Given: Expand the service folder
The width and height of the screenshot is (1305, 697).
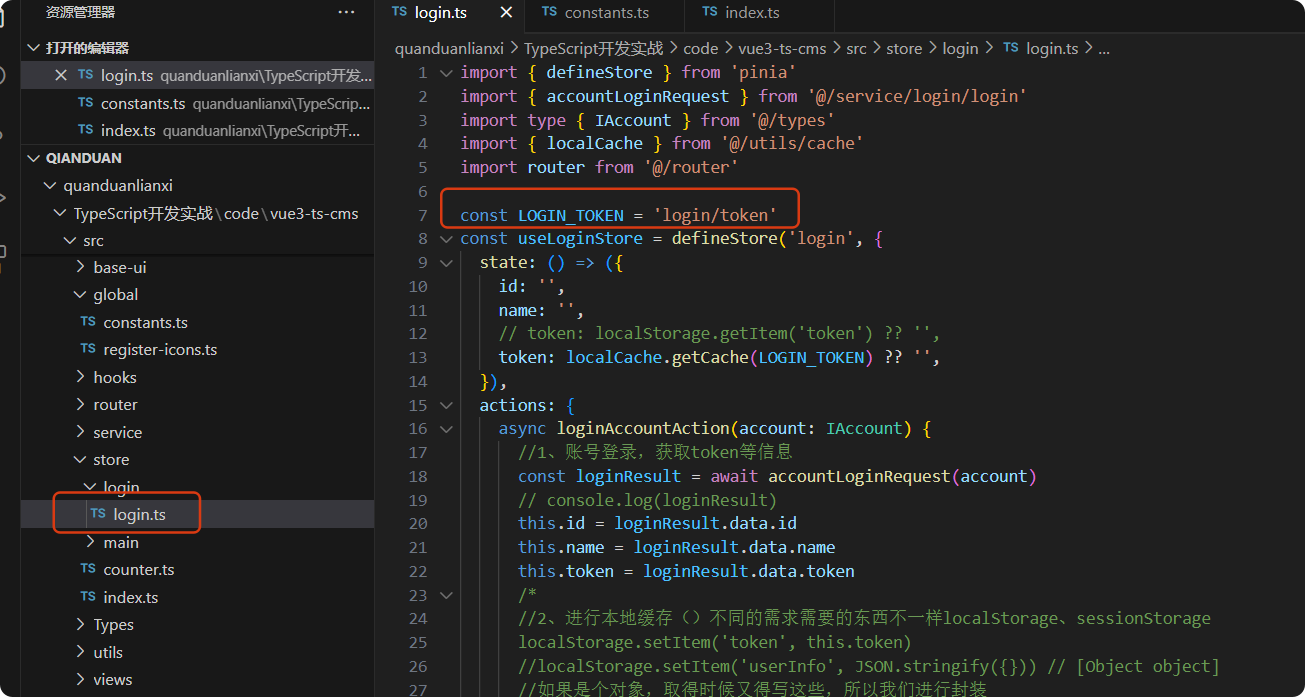Looking at the screenshot, I should tap(81, 433).
